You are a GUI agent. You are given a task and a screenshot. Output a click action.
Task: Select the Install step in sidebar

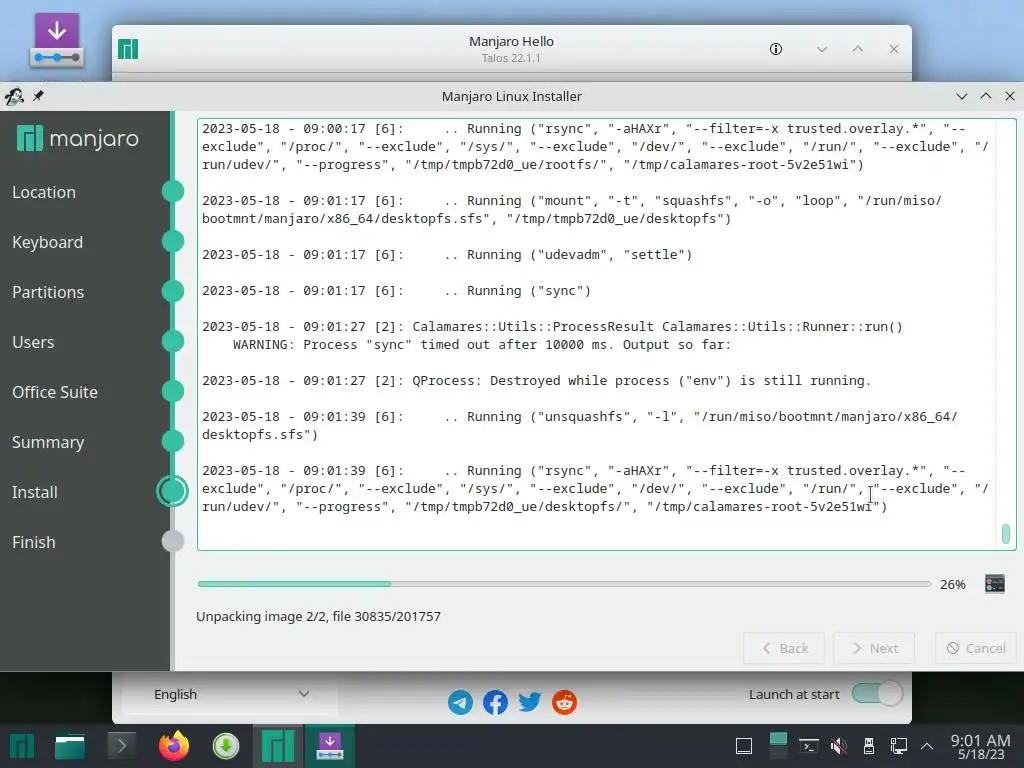(x=35, y=492)
